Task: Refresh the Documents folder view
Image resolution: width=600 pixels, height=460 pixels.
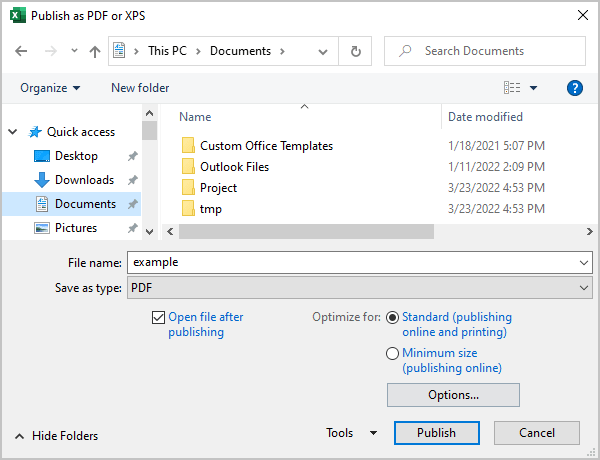Action: point(355,51)
